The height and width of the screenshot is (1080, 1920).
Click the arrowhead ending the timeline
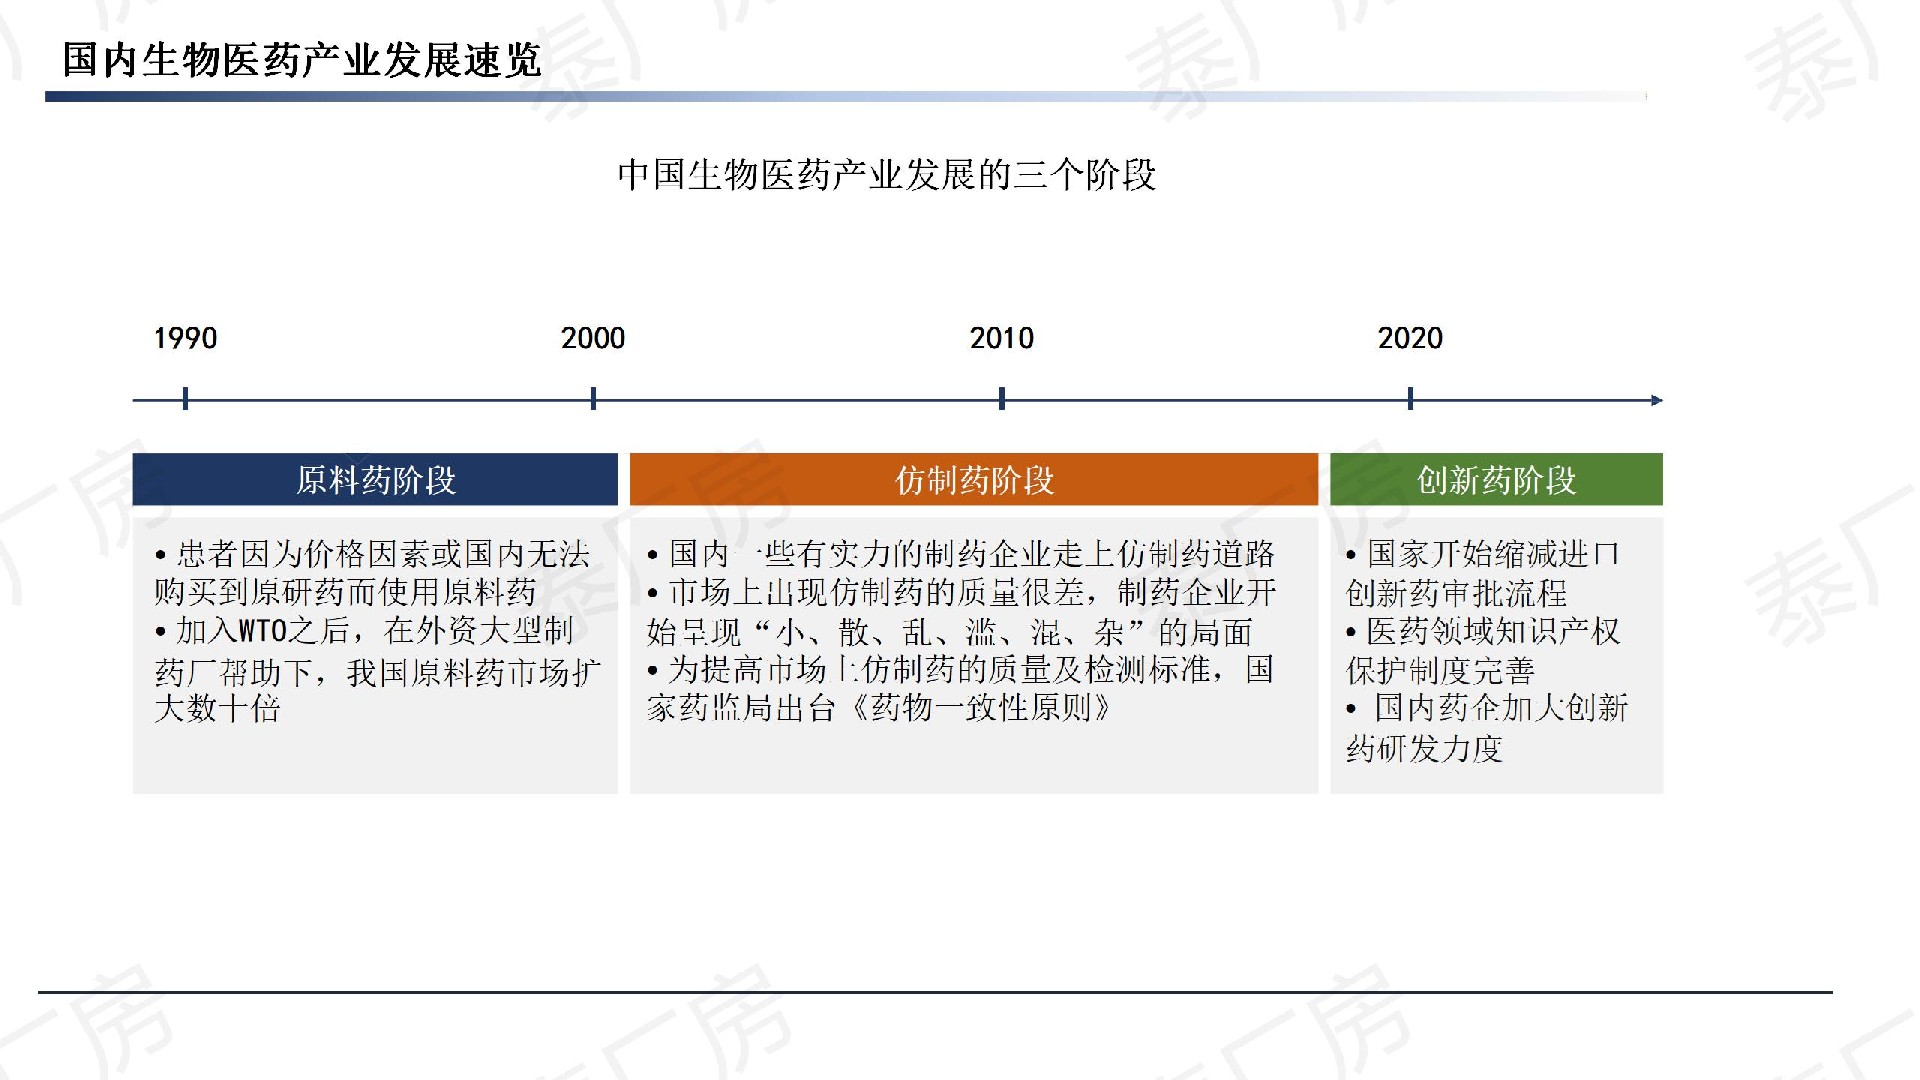click(x=1657, y=400)
